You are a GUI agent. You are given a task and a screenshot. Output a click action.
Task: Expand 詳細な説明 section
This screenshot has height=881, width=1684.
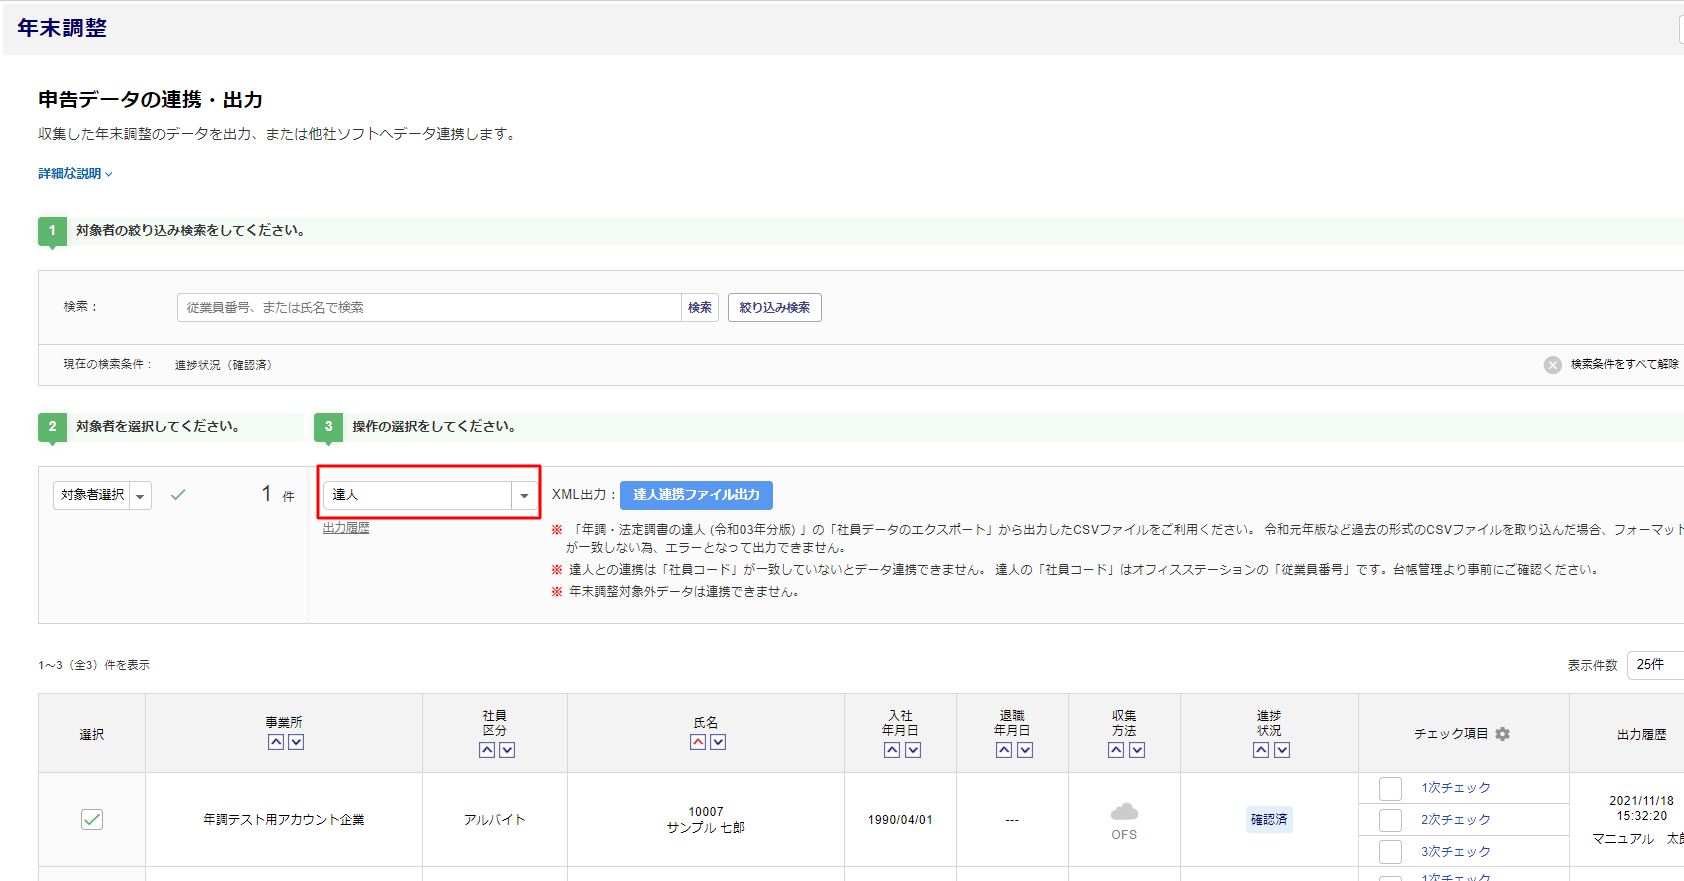75,174
